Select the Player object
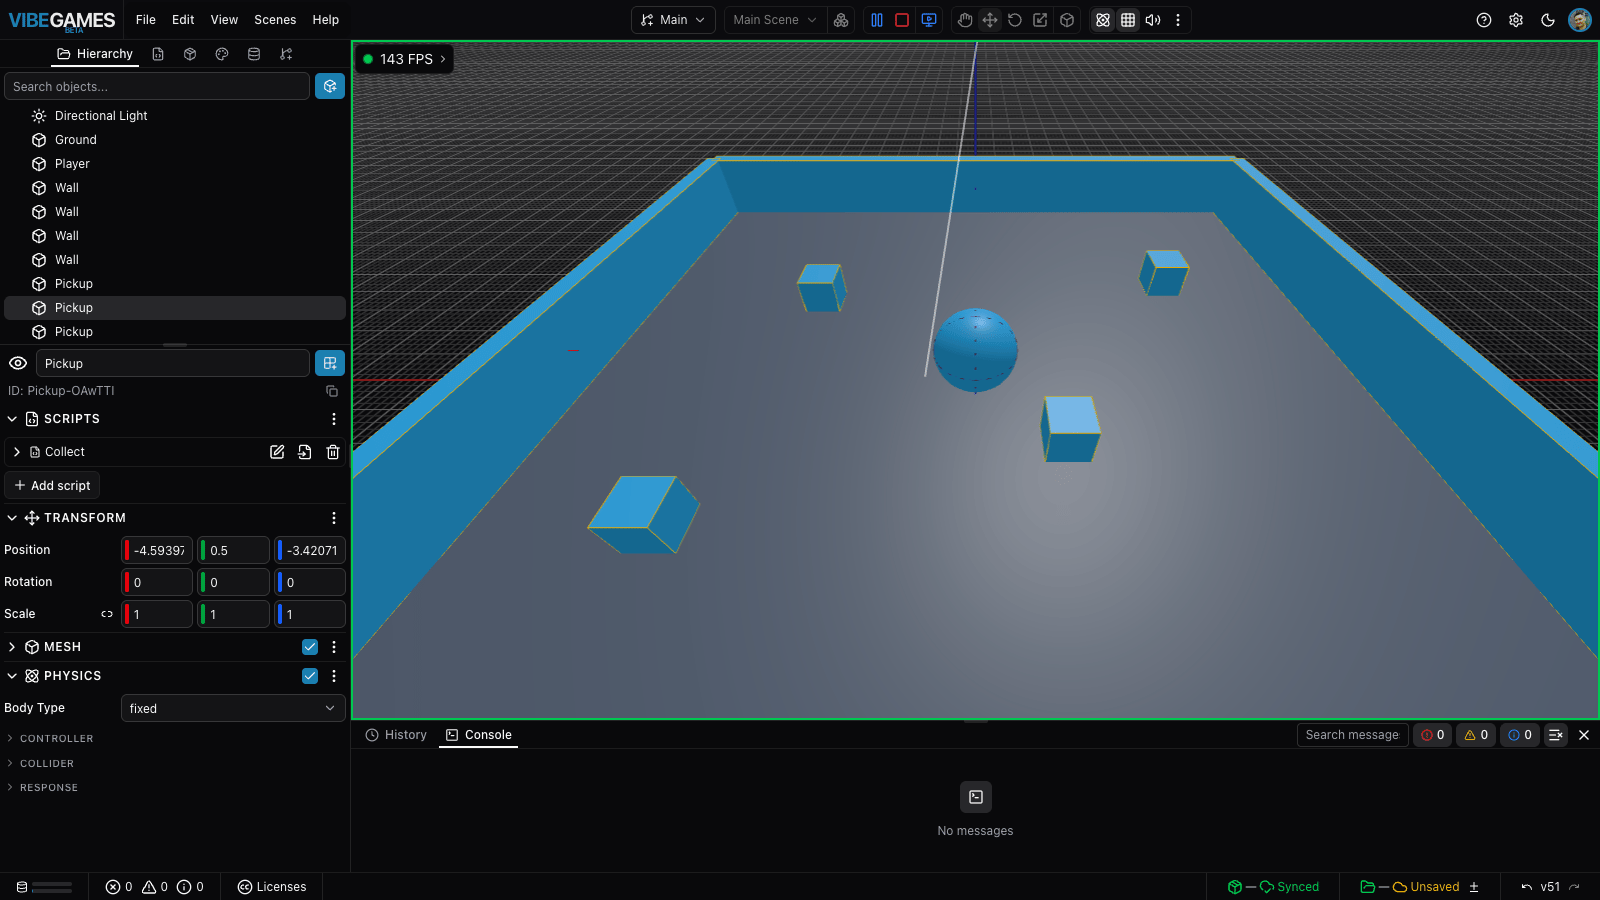Viewport: 1600px width, 900px height. (x=175, y=164)
